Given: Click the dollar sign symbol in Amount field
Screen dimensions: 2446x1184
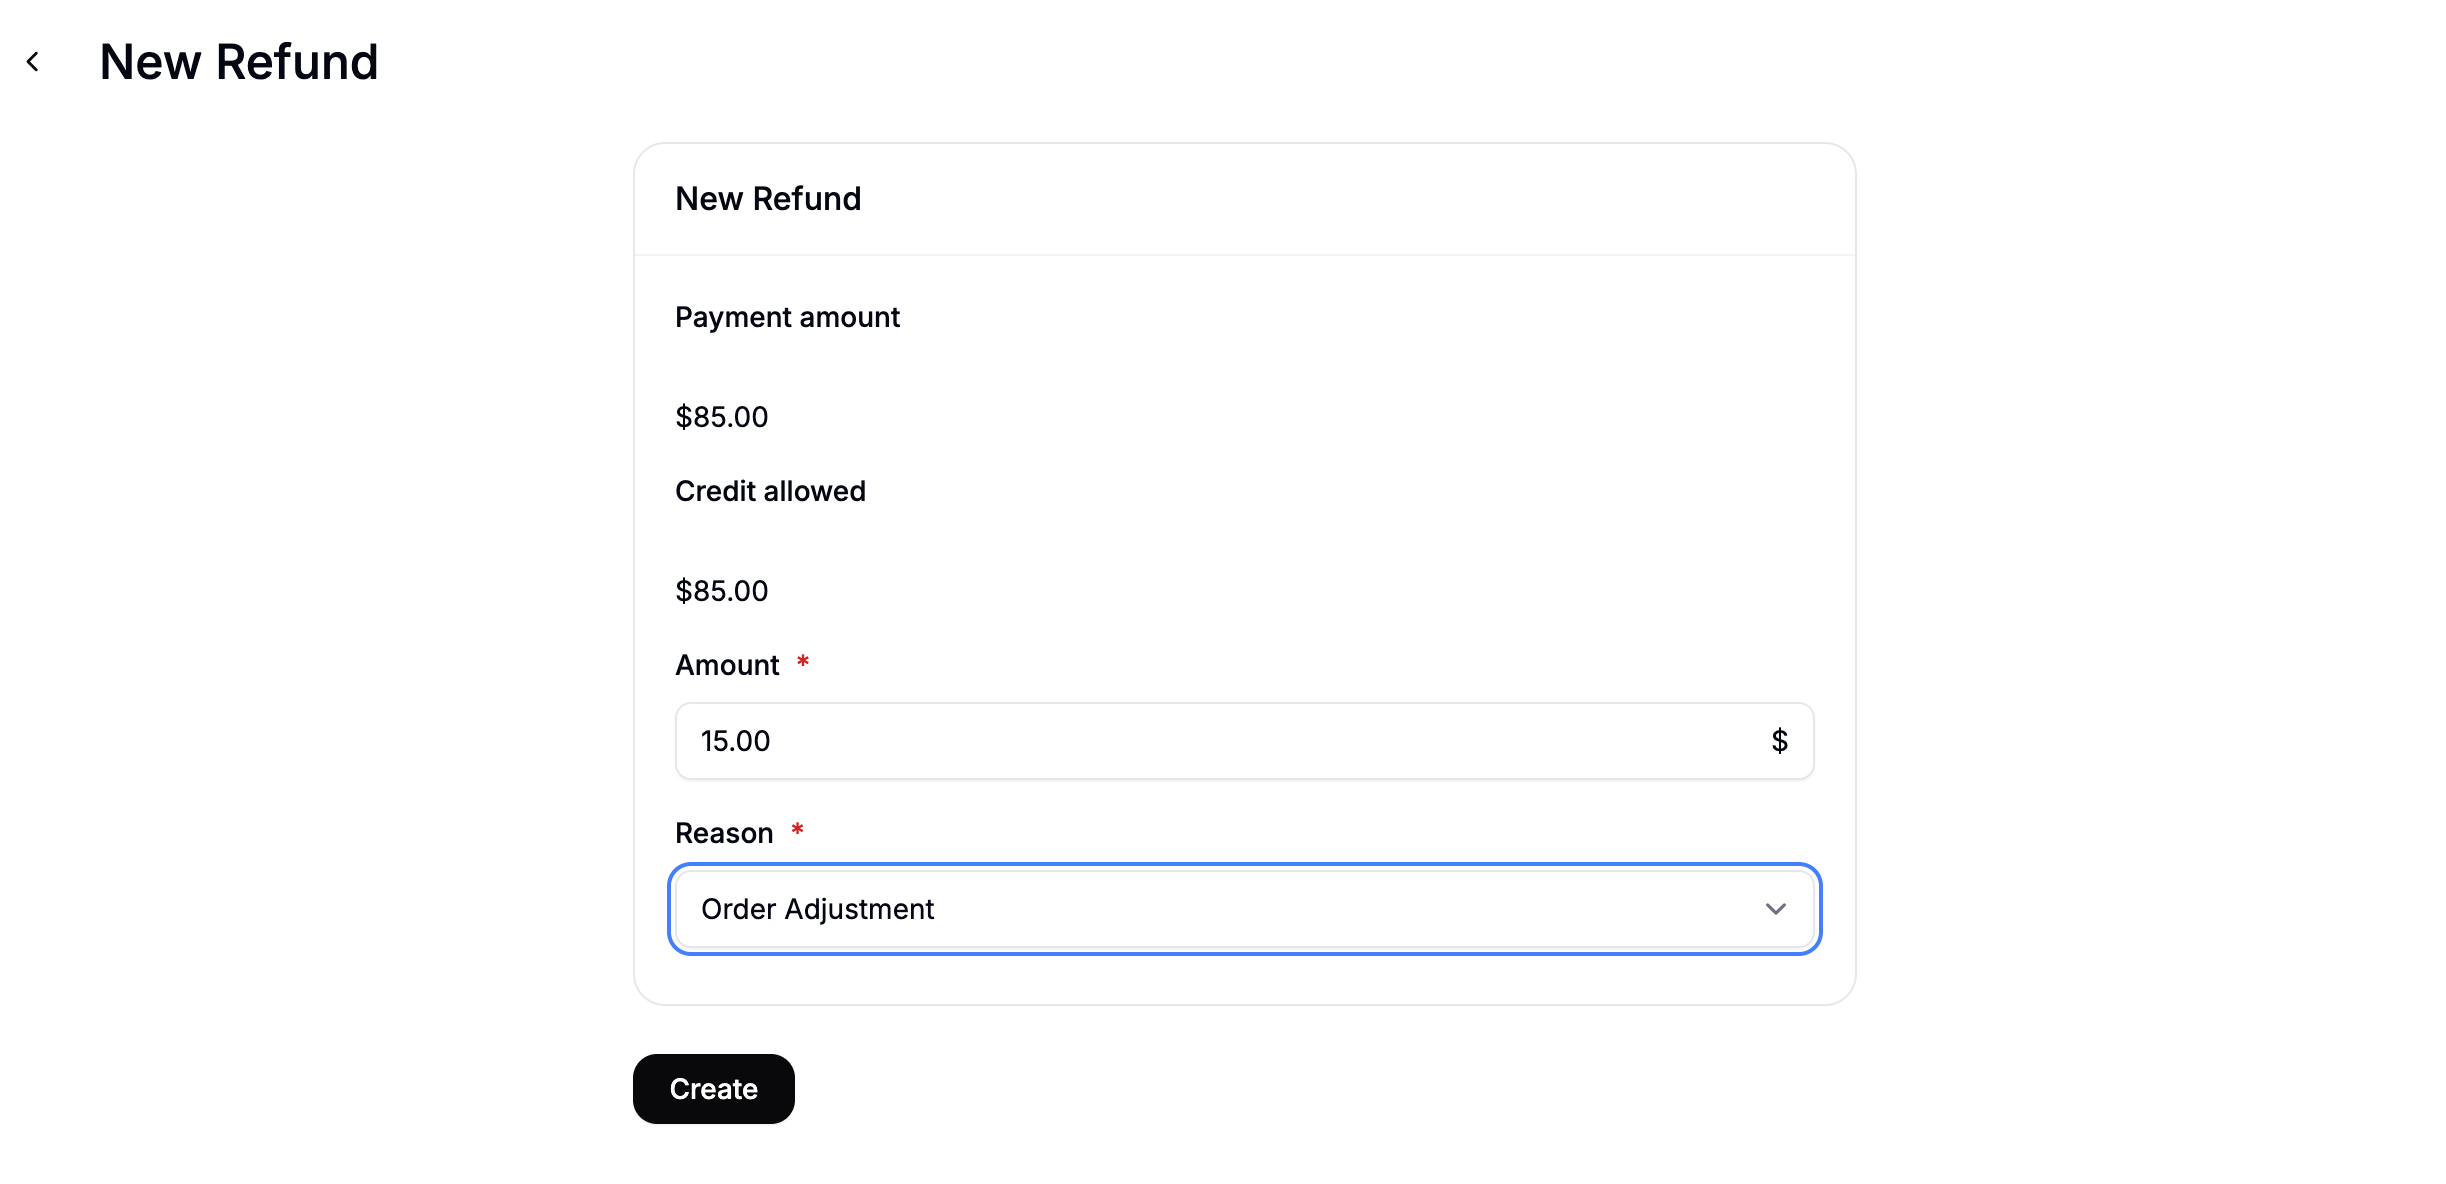Looking at the screenshot, I should (x=1779, y=741).
